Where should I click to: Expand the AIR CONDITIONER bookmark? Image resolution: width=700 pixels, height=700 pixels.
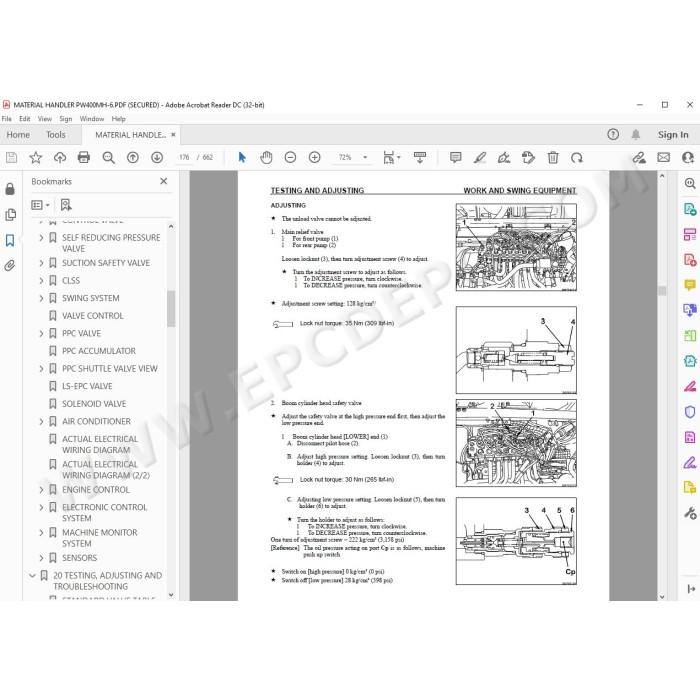pos(41,421)
